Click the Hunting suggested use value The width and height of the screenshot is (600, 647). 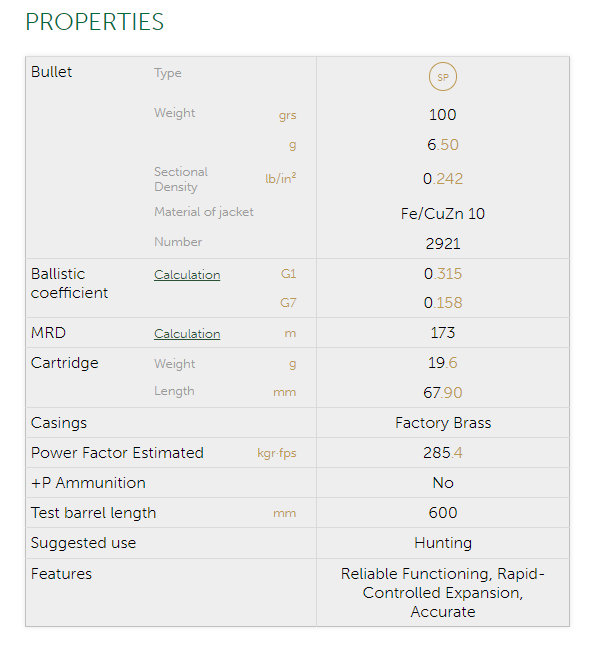pos(442,543)
